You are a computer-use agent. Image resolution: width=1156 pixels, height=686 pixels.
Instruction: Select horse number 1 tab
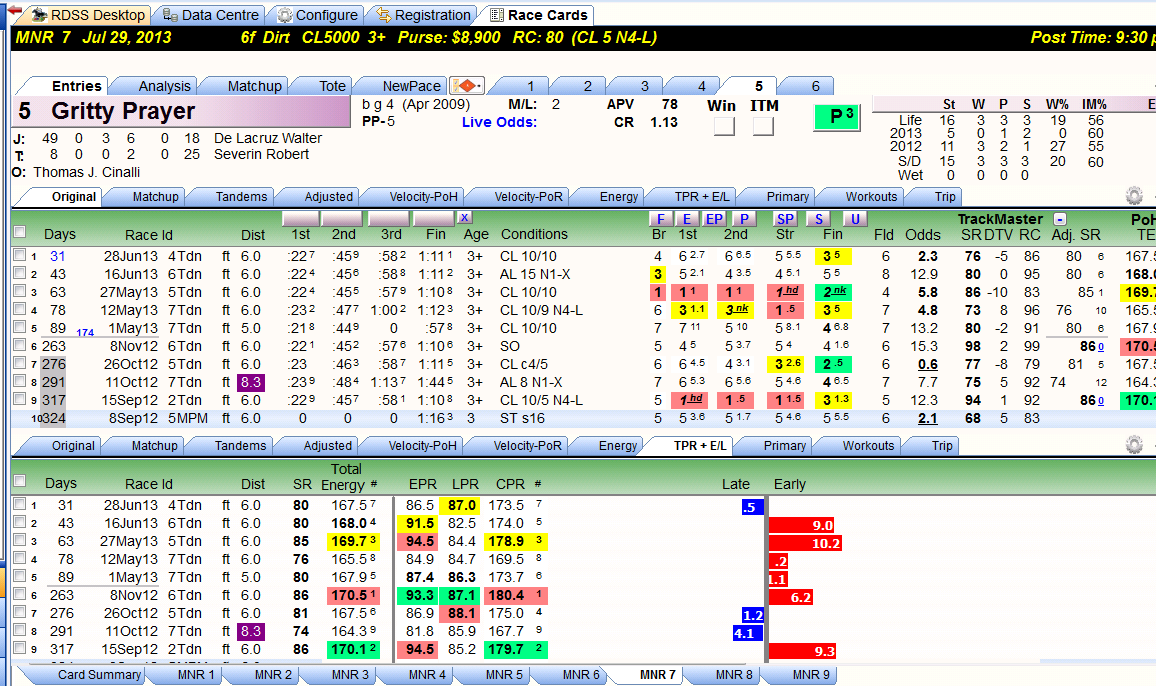531,86
